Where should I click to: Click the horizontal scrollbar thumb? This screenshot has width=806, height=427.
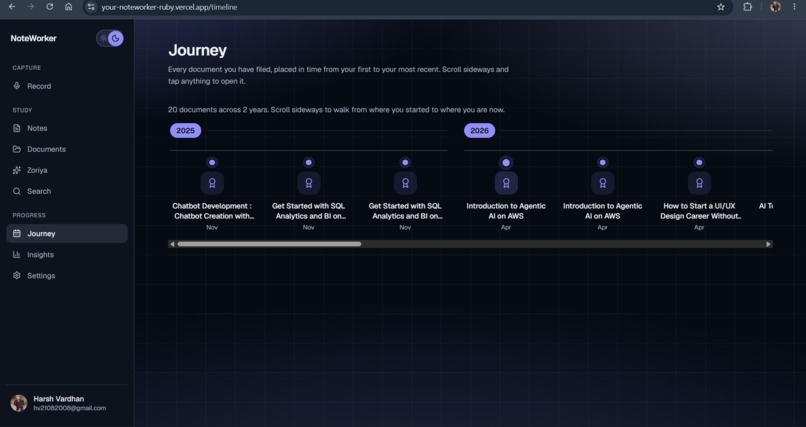[x=269, y=244]
